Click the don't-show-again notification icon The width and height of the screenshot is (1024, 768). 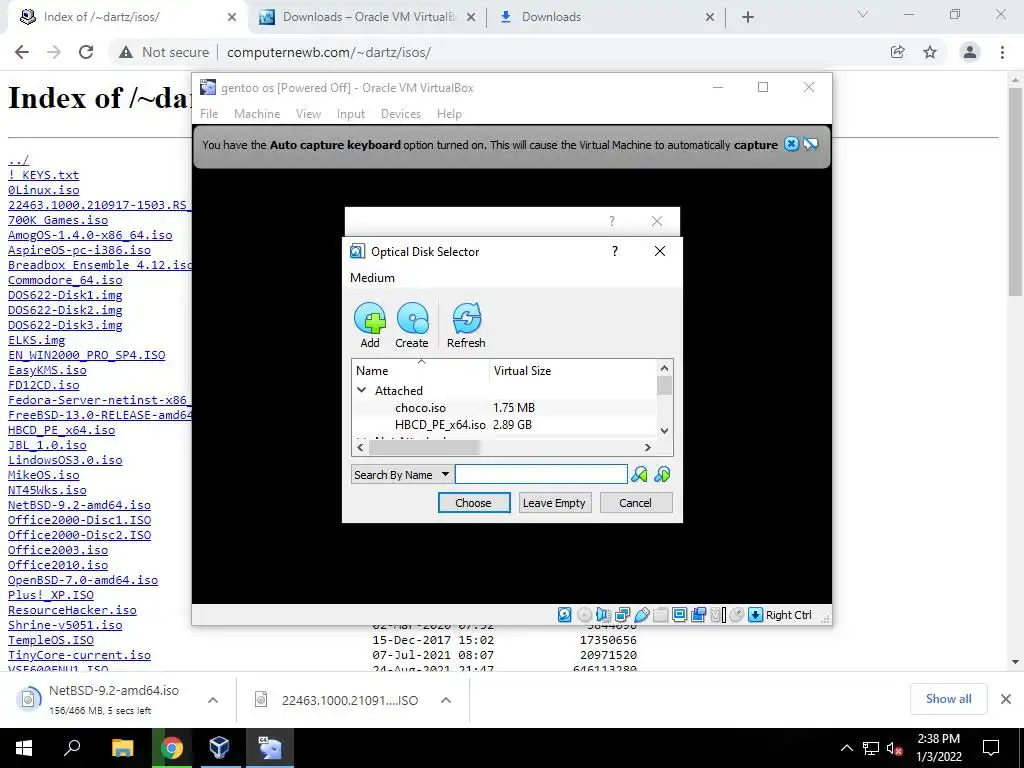(810, 144)
